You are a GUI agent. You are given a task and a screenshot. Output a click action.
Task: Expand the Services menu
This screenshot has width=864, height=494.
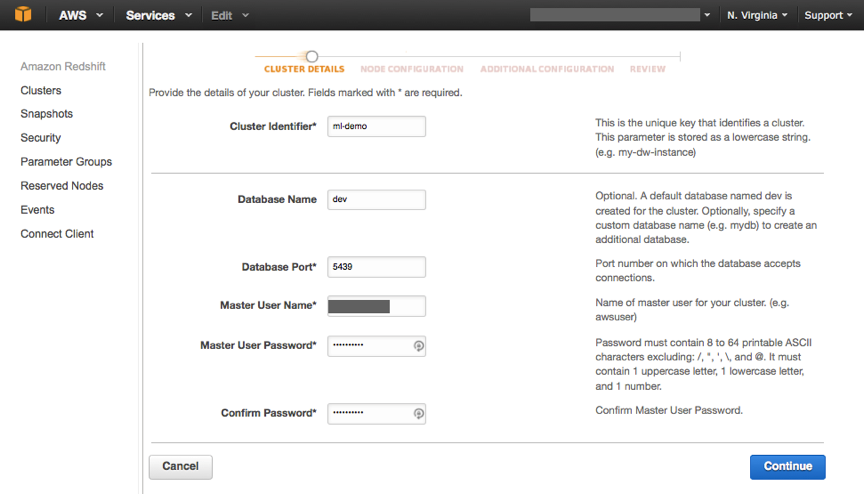159,15
